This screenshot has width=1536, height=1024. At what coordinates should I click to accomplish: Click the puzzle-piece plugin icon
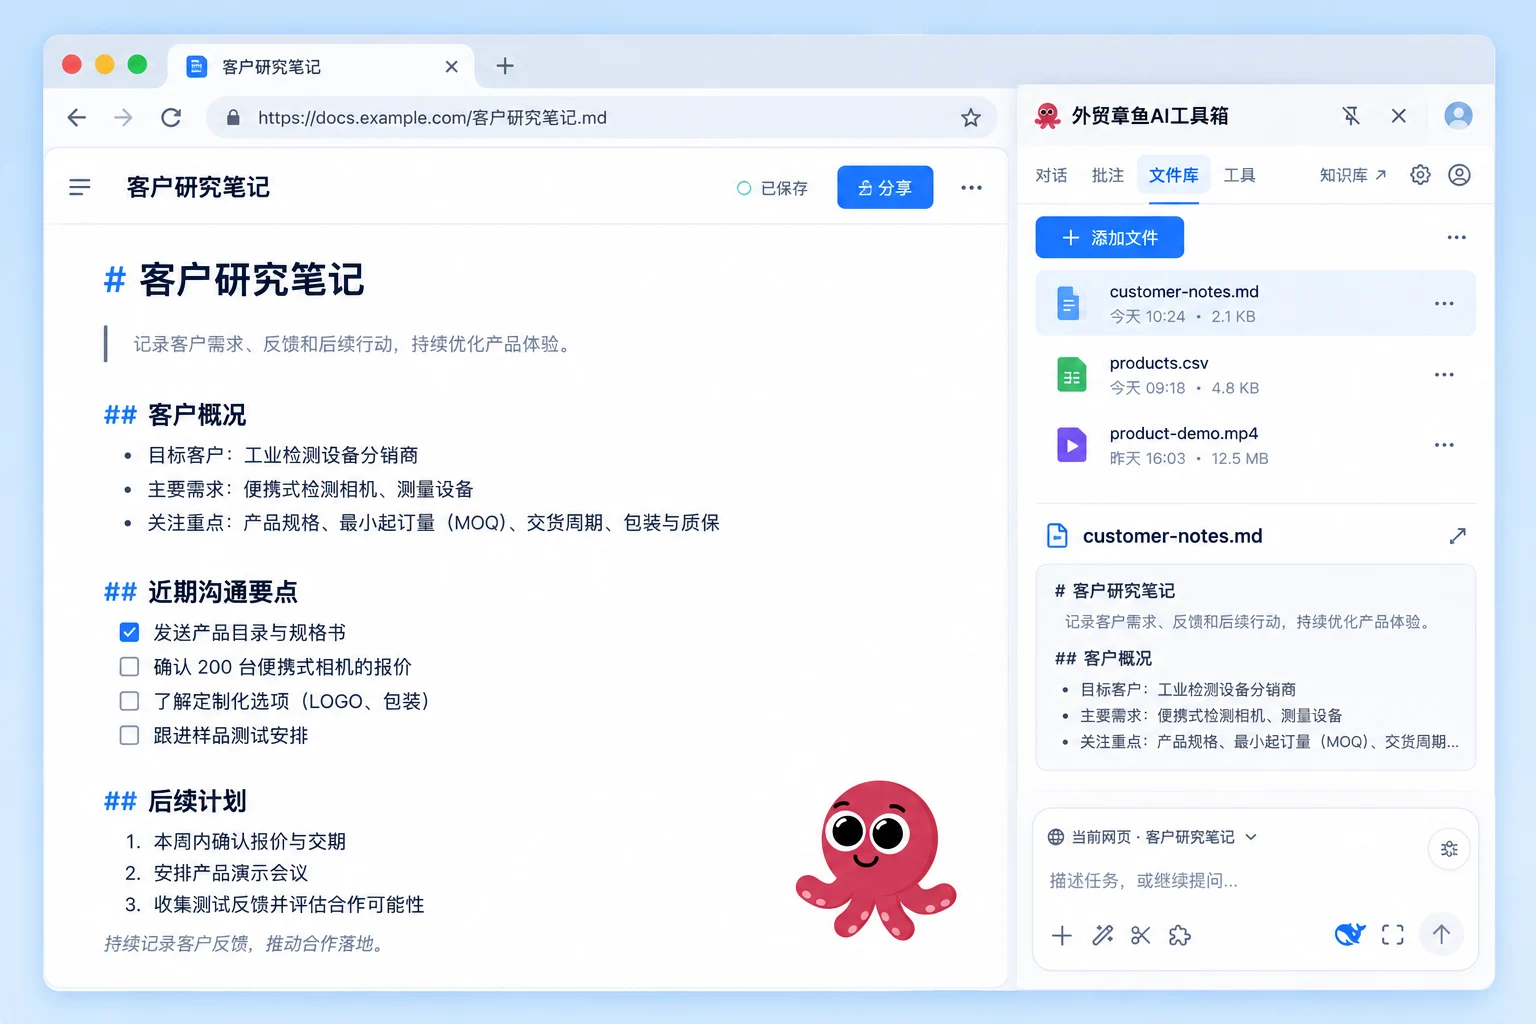1180,936
